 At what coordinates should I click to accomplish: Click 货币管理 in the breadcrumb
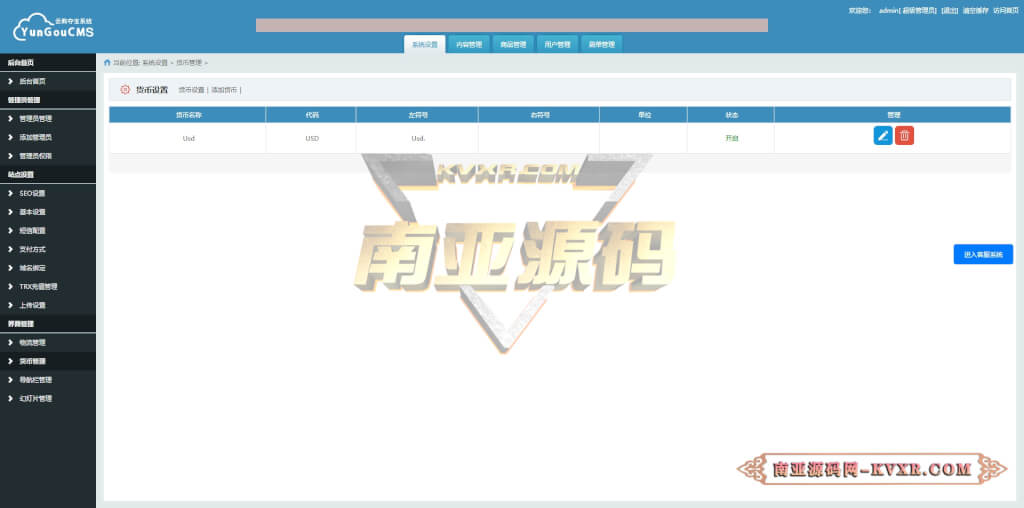click(x=189, y=63)
